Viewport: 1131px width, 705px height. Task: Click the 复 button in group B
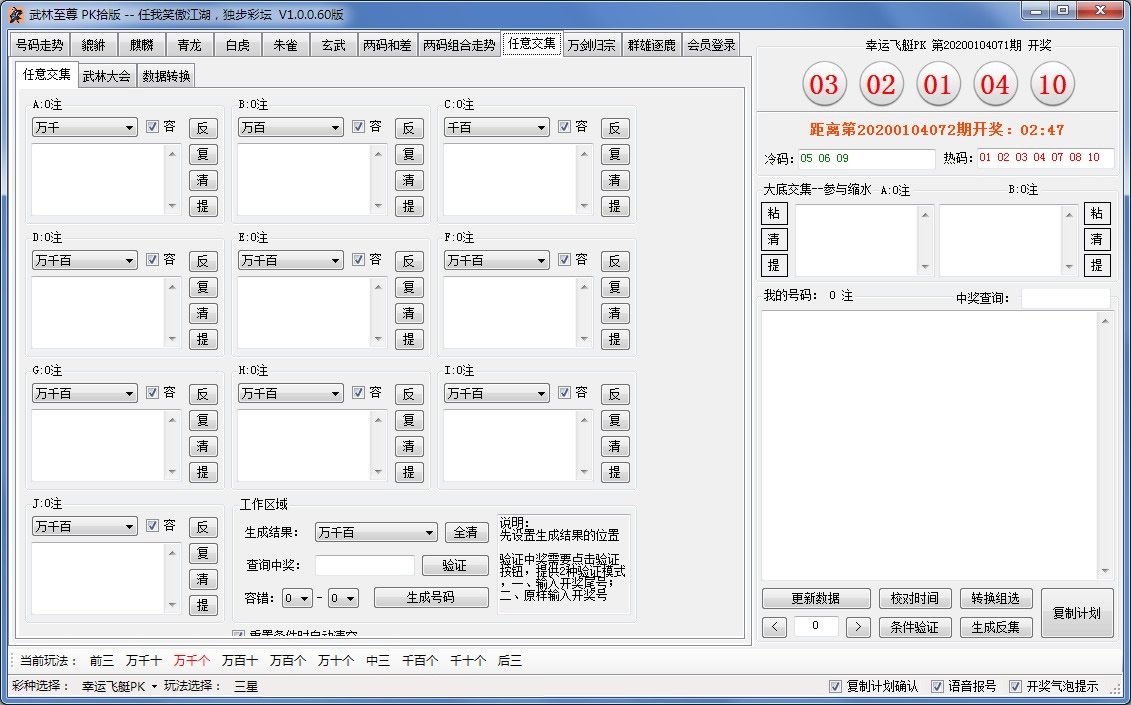(x=409, y=154)
